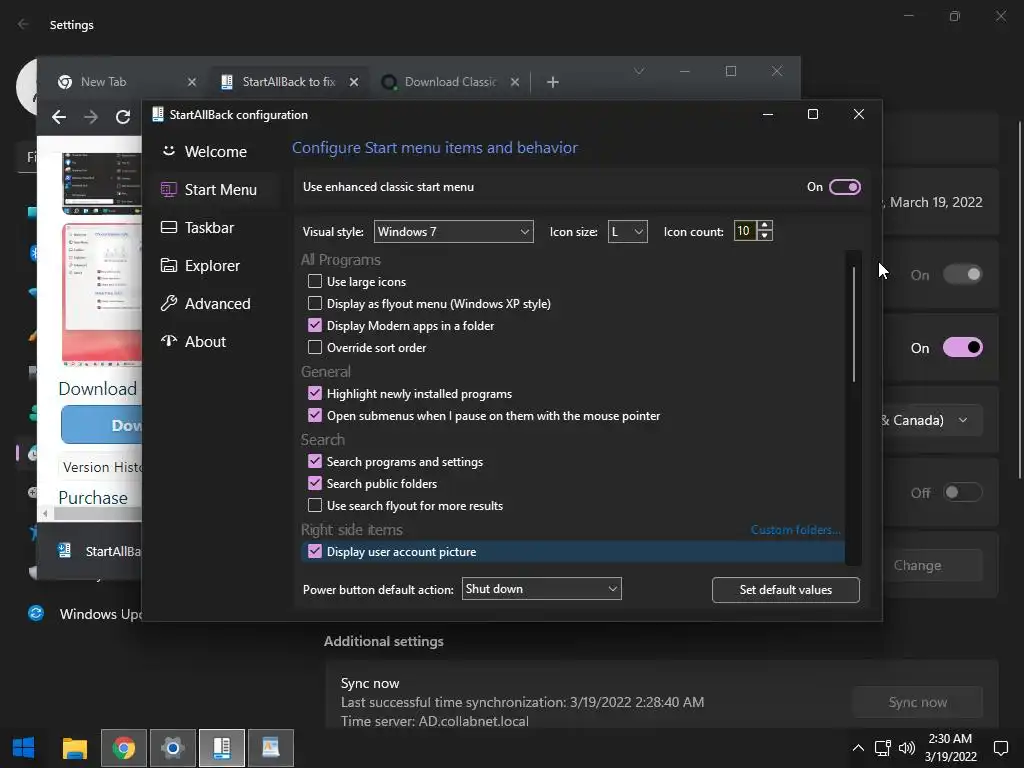The height and width of the screenshot is (768, 1024).
Task: Close the StartAllBack to fix tab
Action: point(353,82)
